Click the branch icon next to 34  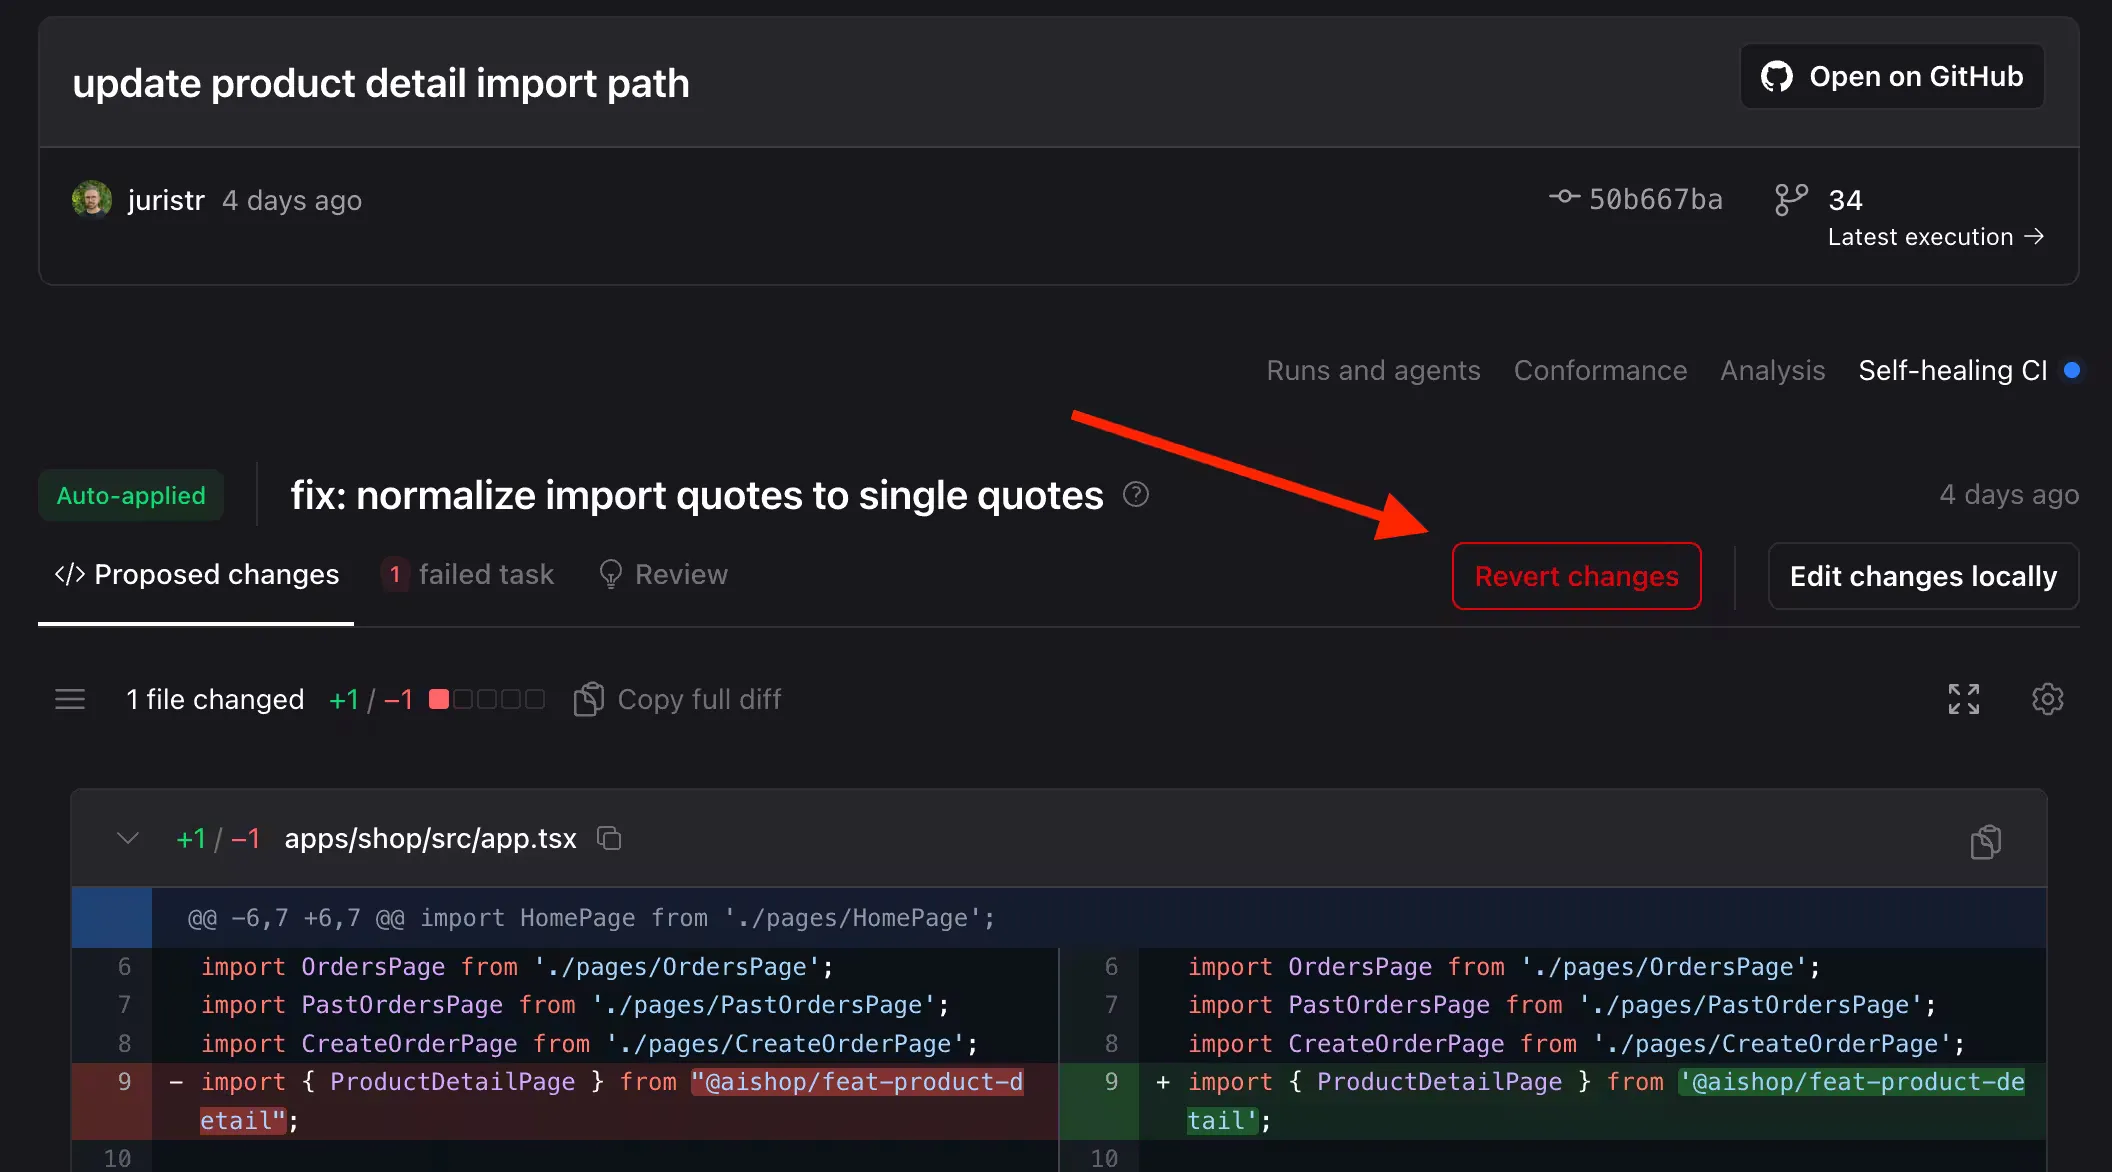(1790, 199)
